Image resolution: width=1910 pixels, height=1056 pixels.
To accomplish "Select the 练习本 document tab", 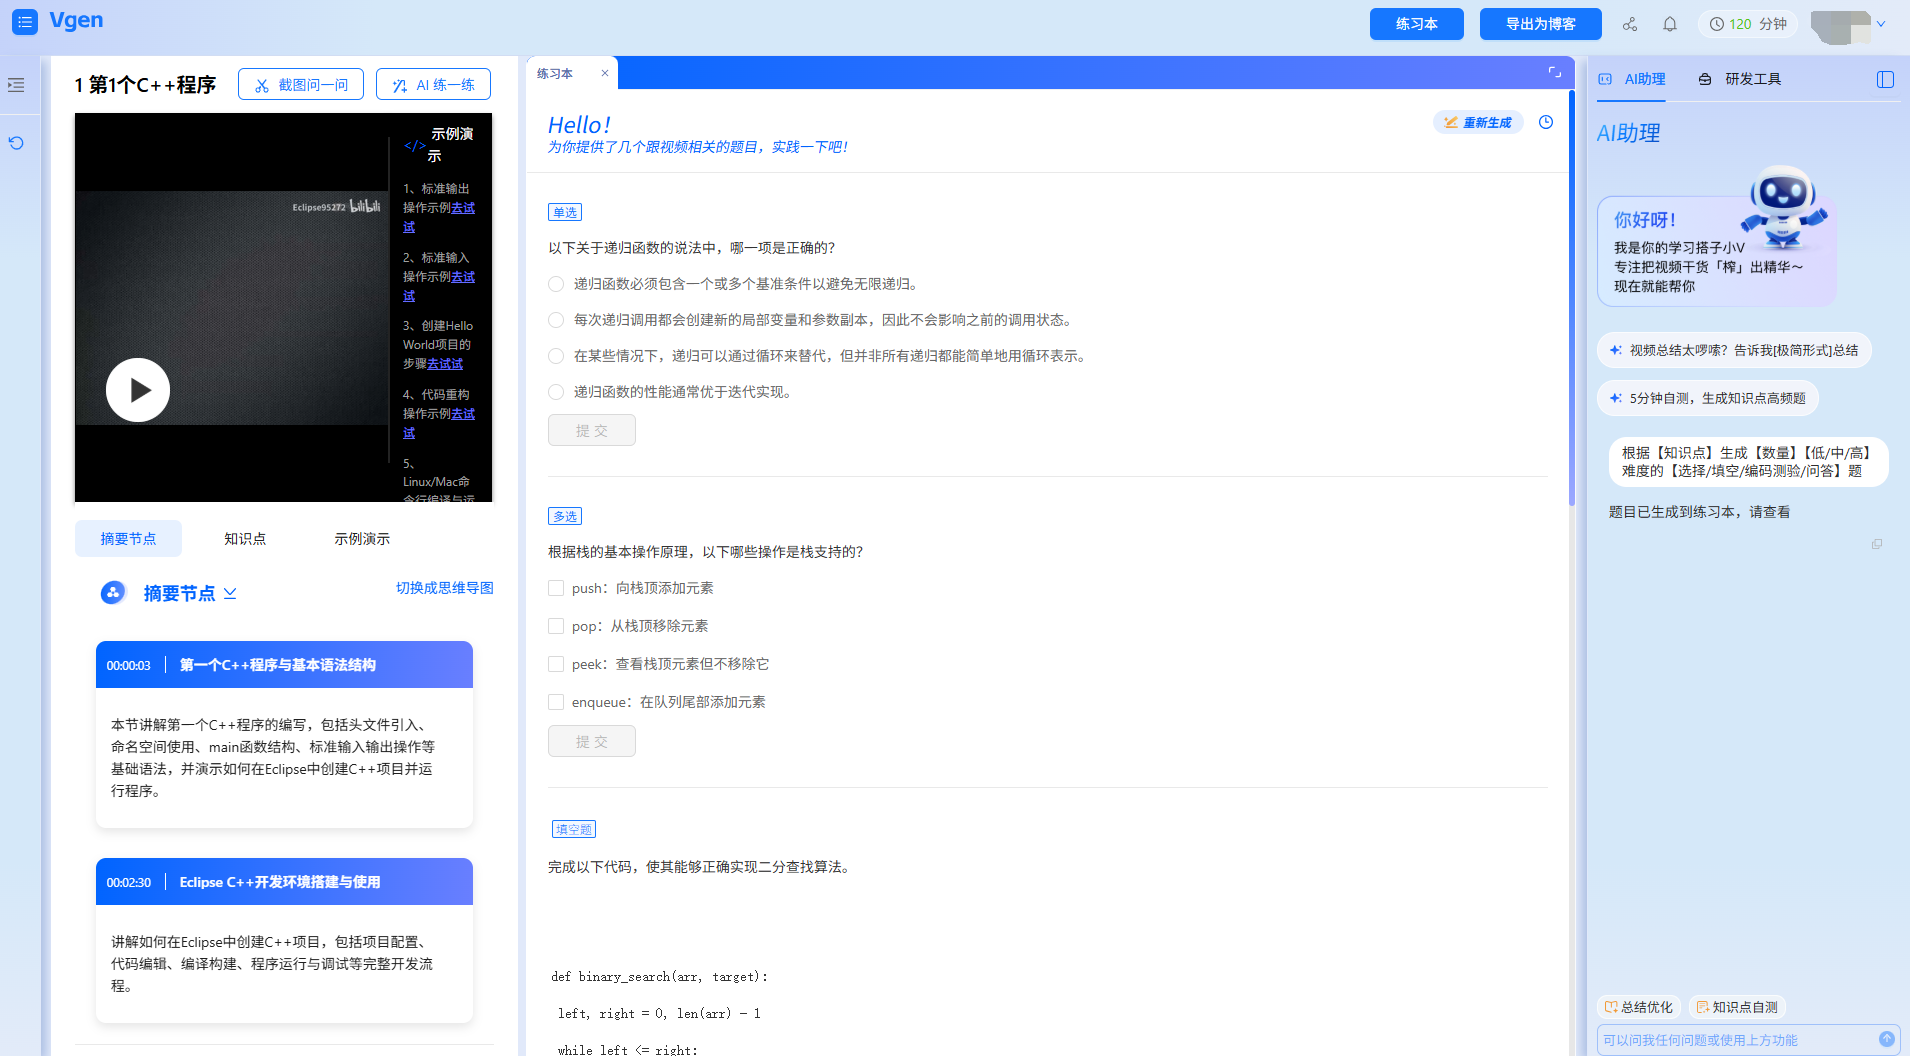I will click(556, 73).
